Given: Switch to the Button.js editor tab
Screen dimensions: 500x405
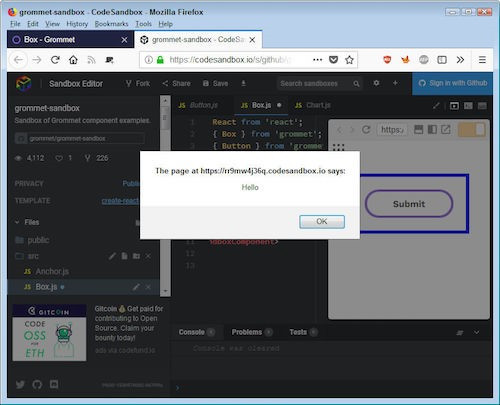Looking at the screenshot, I should tap(199, 105).
